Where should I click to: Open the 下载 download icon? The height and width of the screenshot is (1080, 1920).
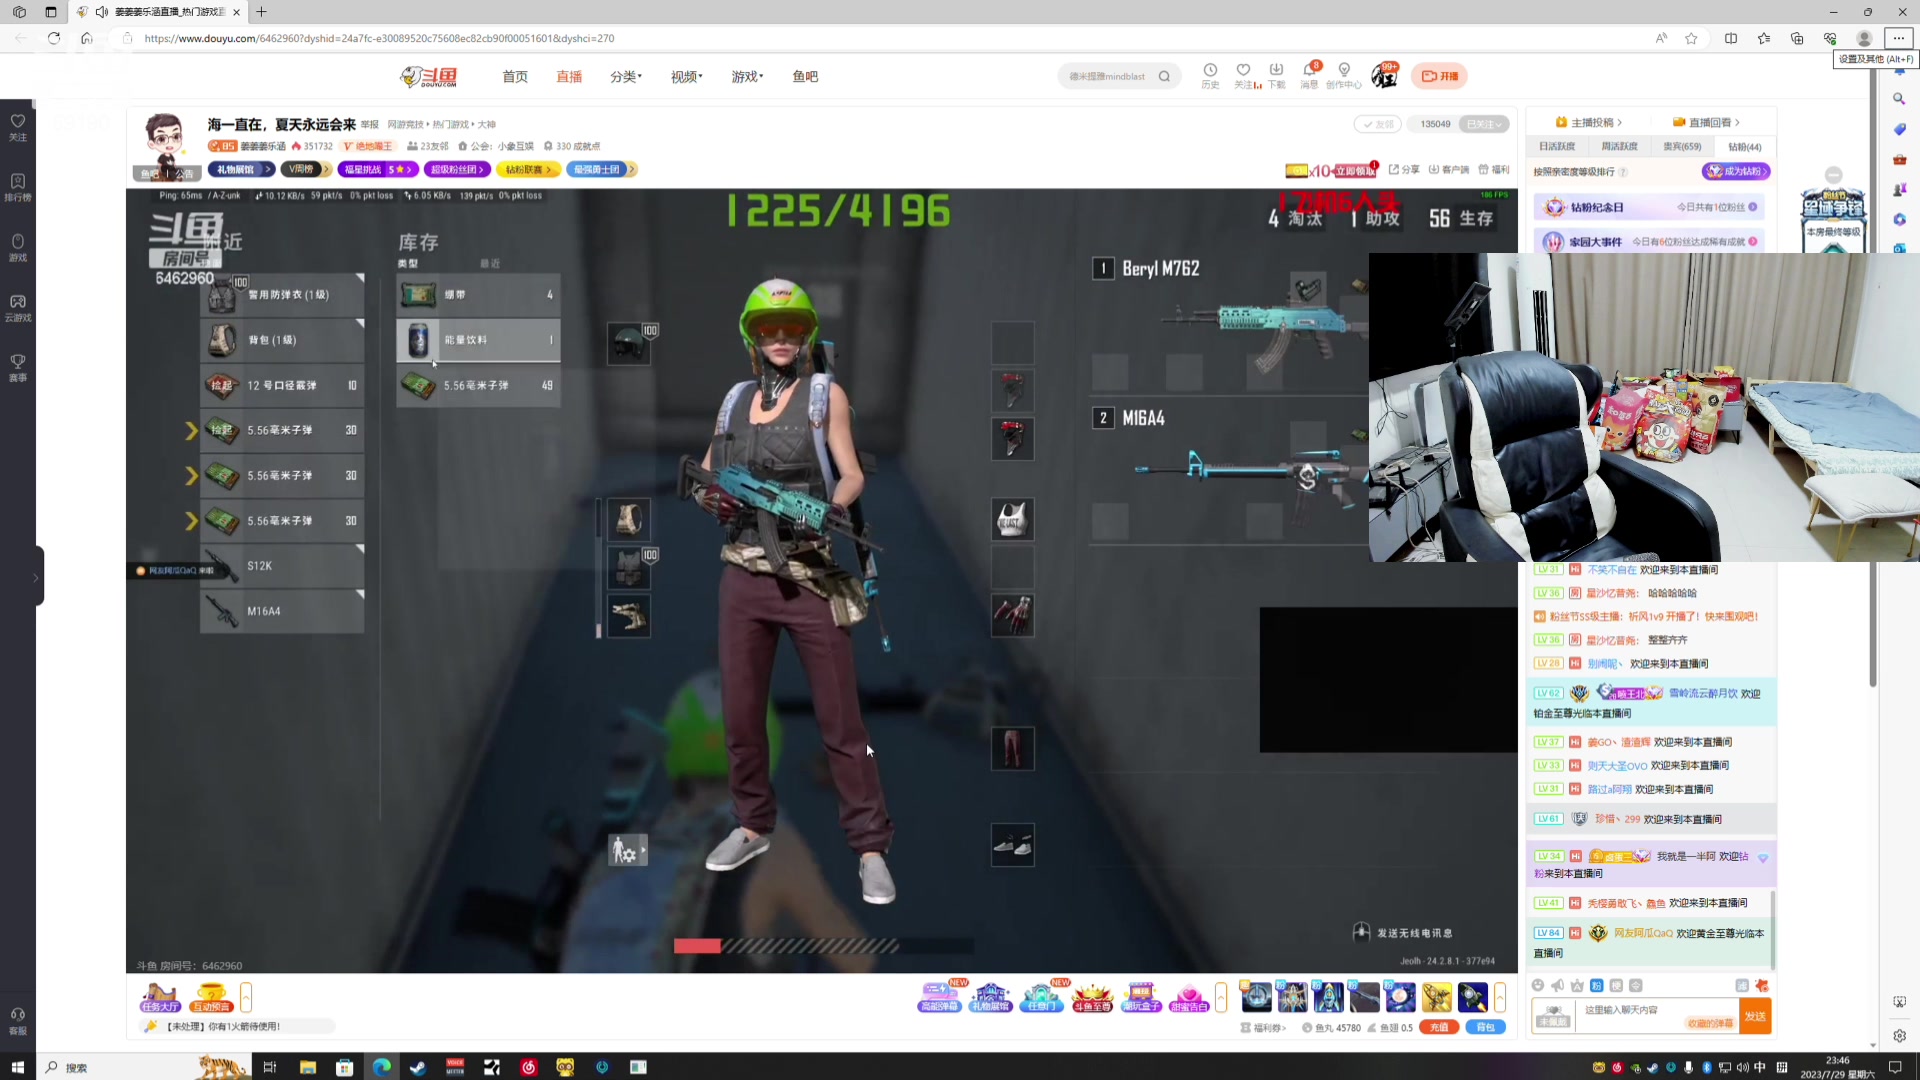(x=1276, y=75)
